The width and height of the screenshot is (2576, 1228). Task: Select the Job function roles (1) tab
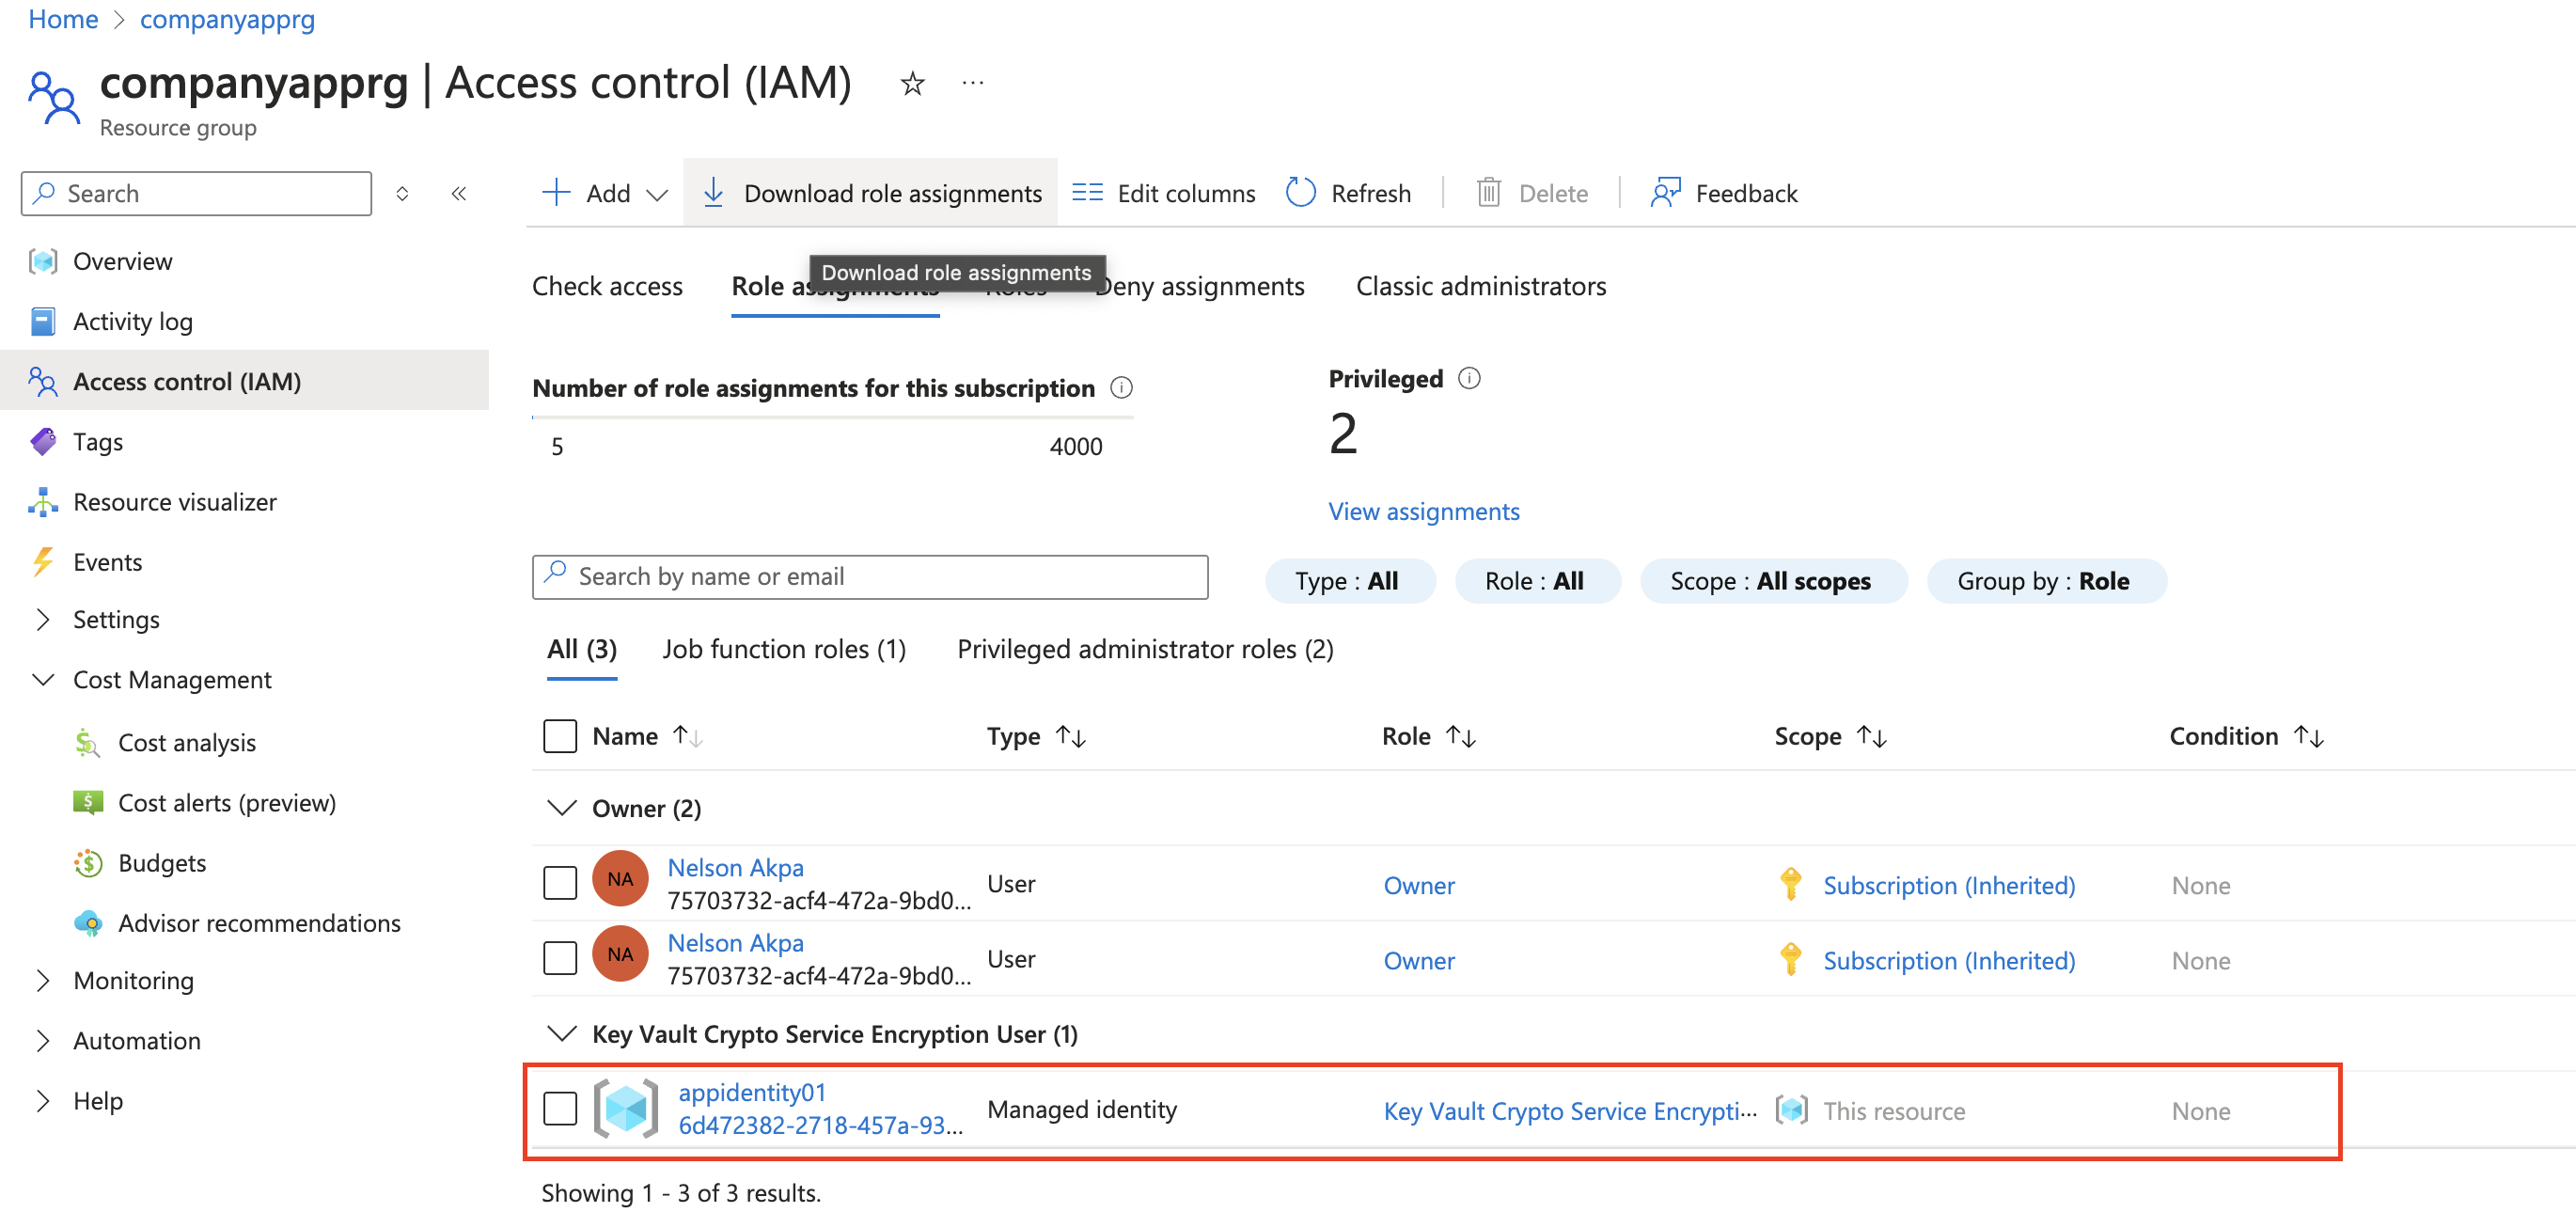(x=784, y=649)
